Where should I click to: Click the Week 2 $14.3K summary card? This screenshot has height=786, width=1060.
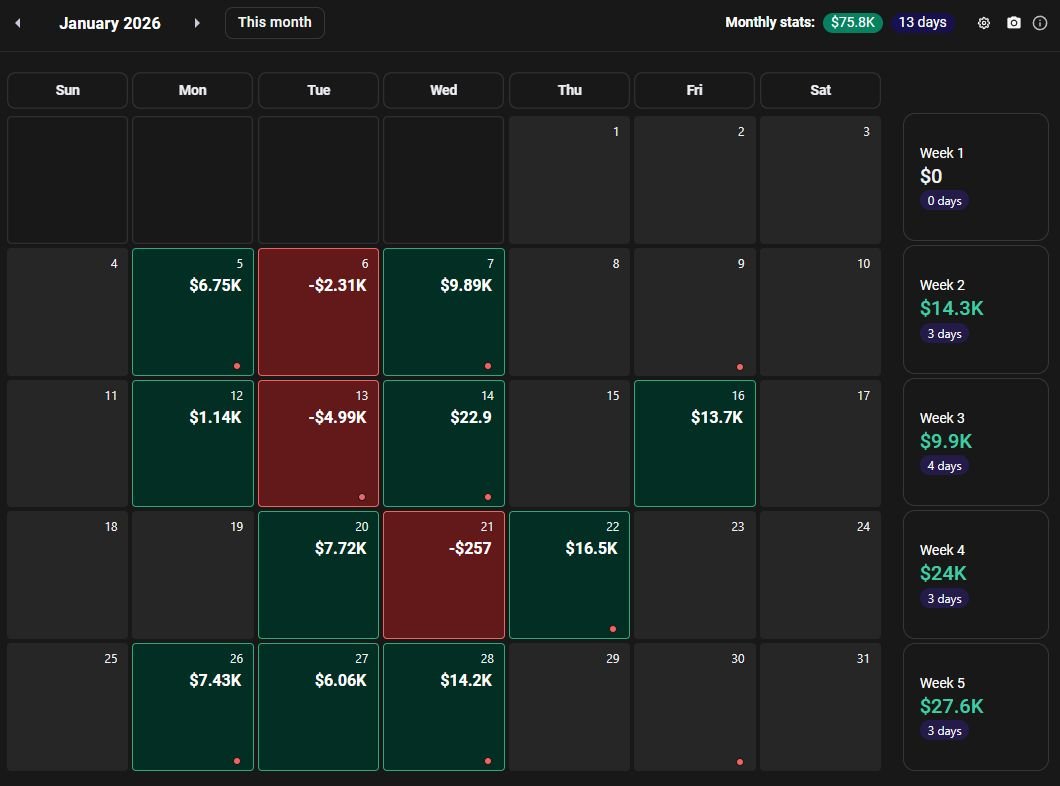tap(975, 310)
